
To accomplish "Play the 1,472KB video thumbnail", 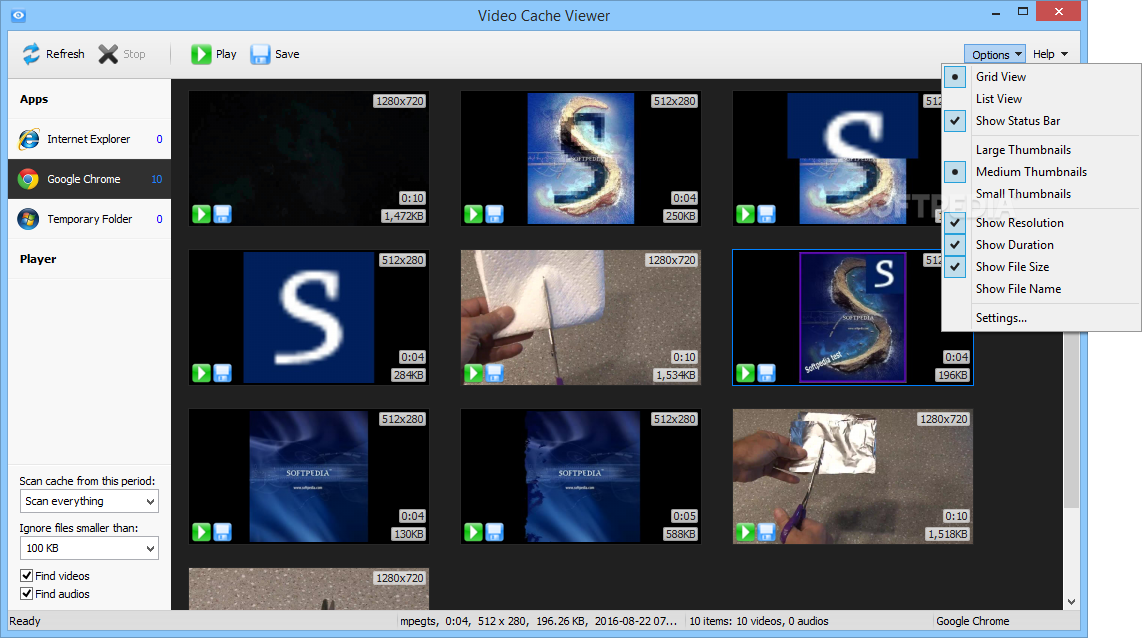I will point(202,214).
